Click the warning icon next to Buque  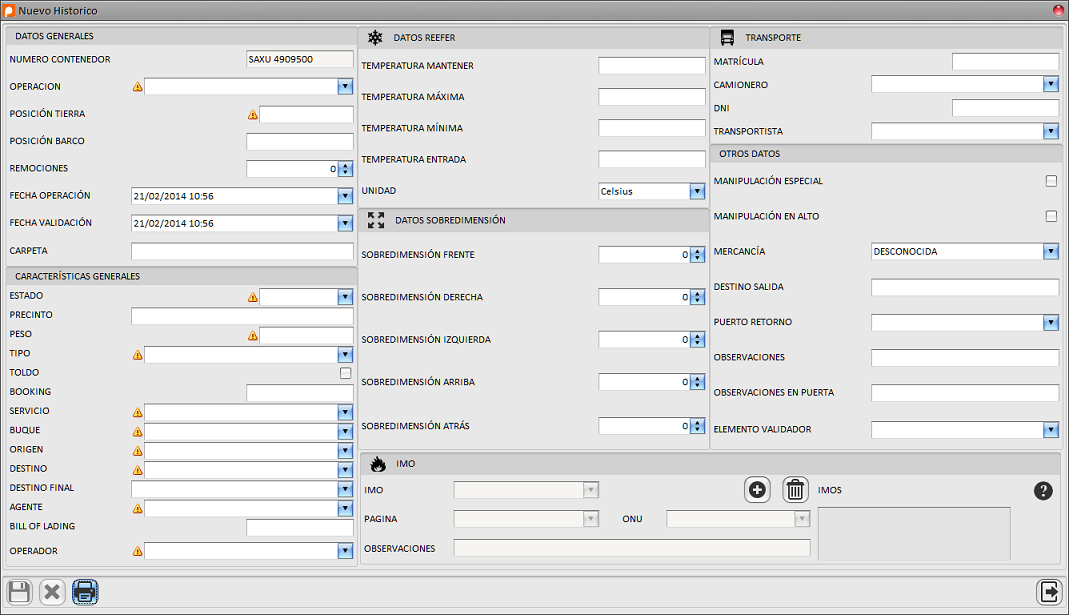[x=138, y=432]
